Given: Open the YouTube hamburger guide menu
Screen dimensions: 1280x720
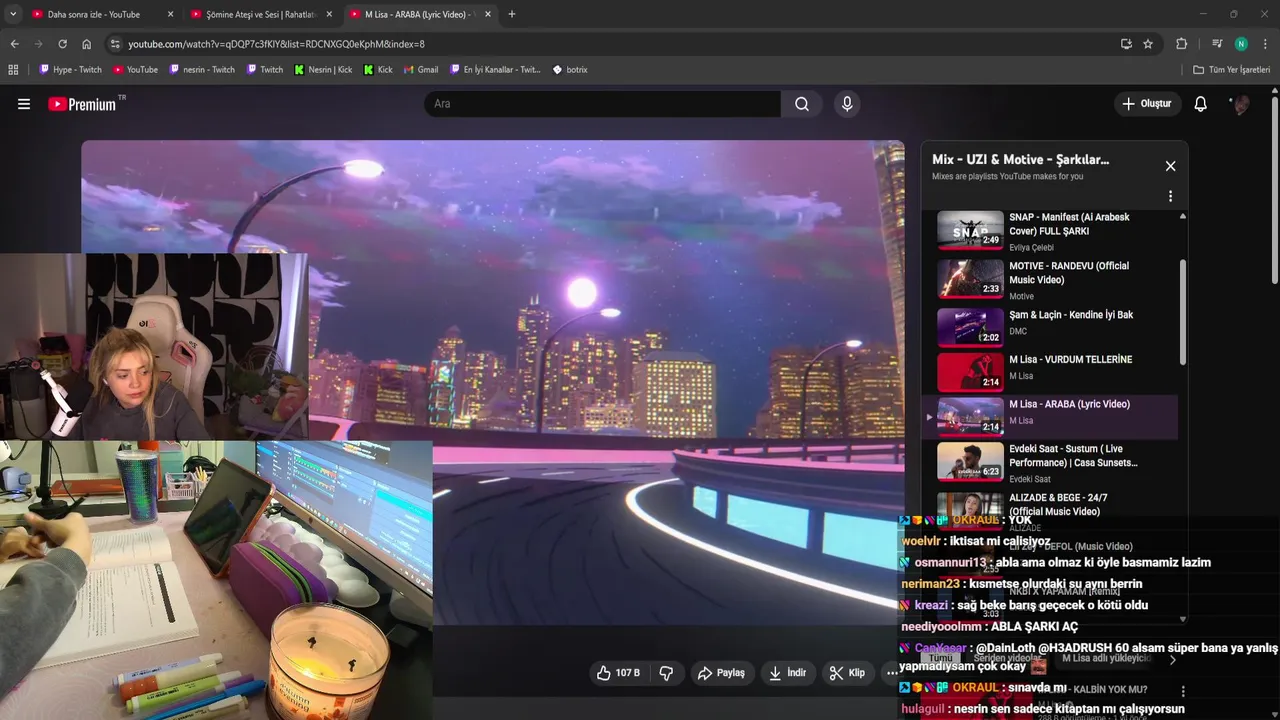Looking at the screenshot, I should click(x=24, y=104).
